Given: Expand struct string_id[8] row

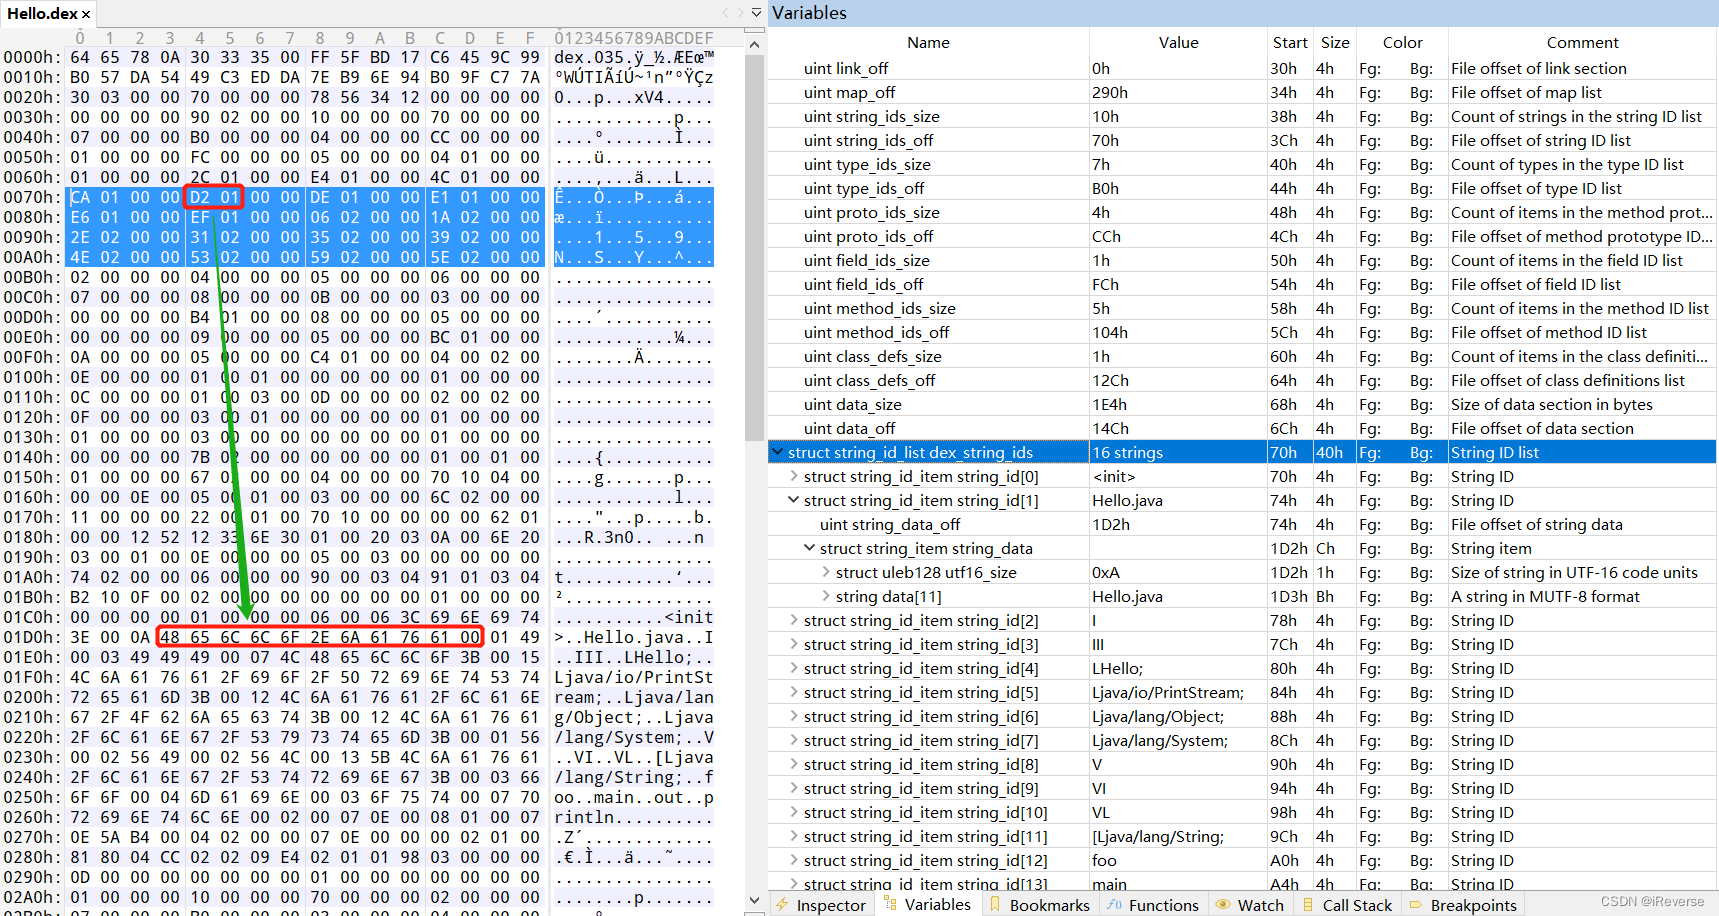Looking at the screenshot, I should click(x=794, y=764).
